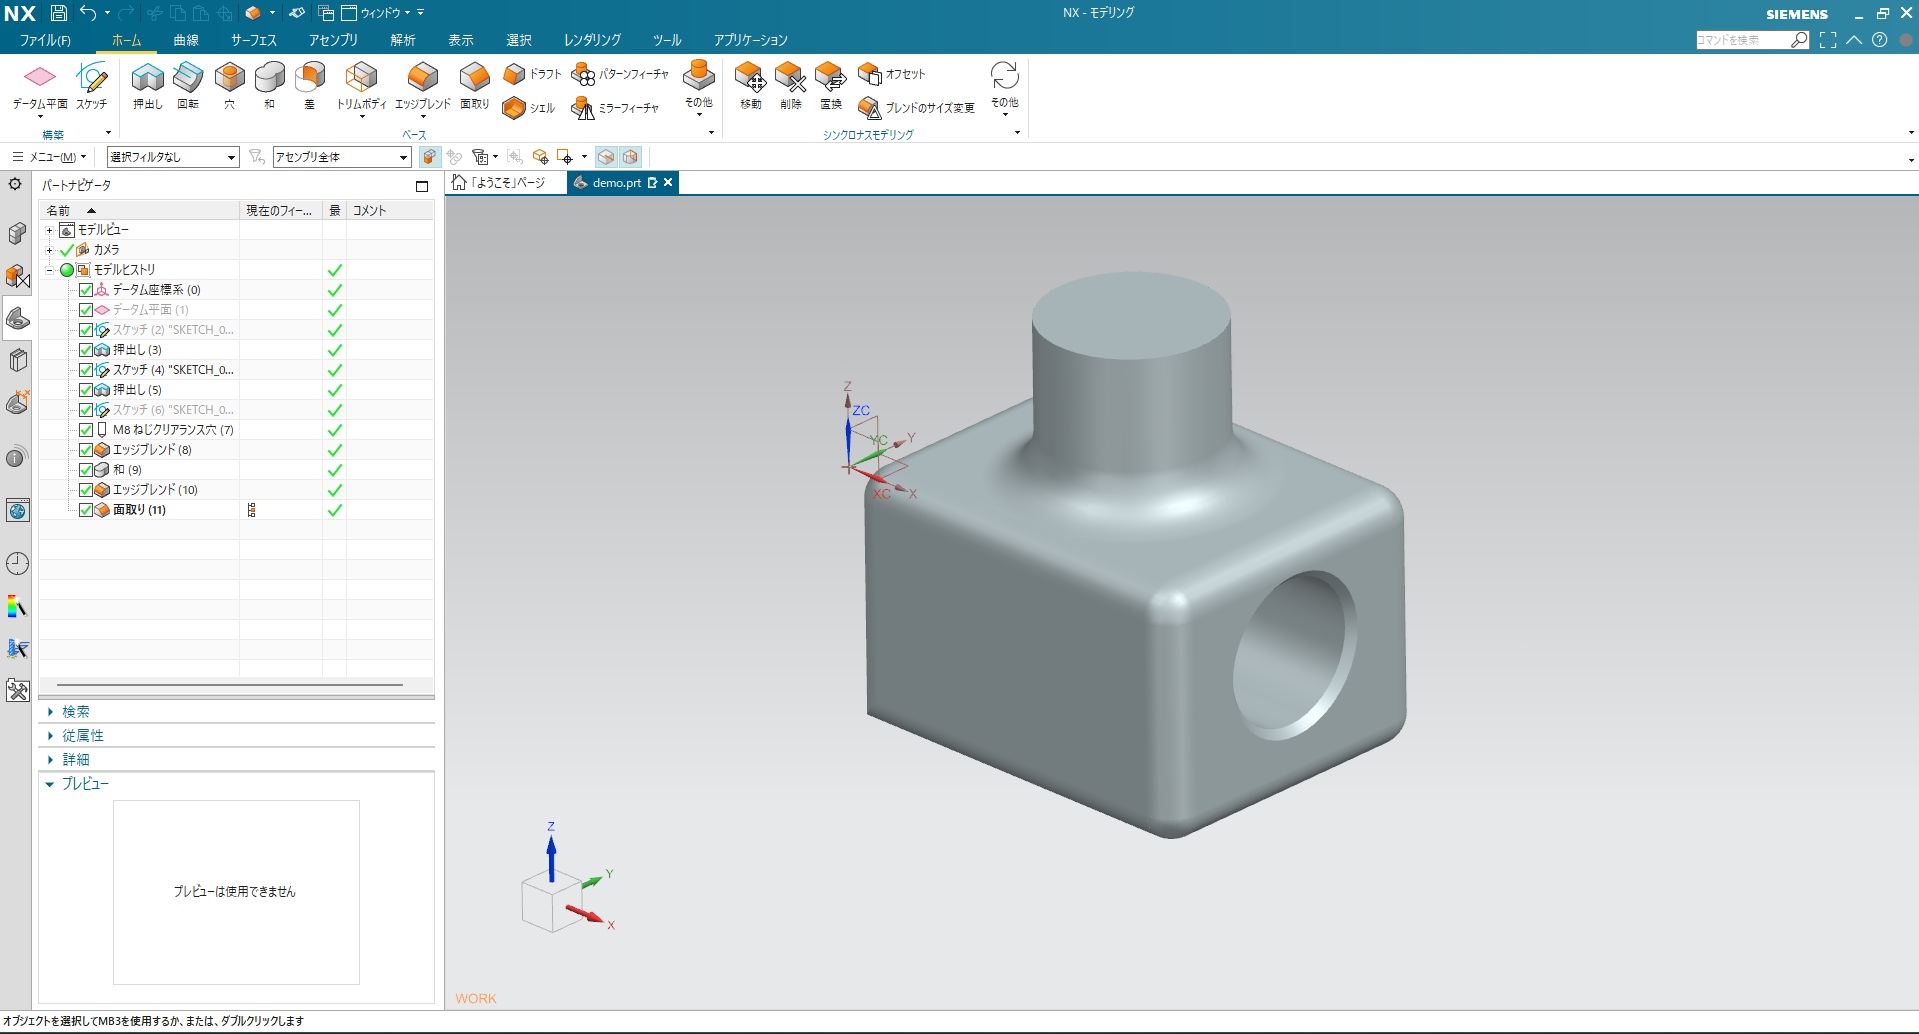Viewport: 1919px width, 1034px height.
Task: Click the ミラーフィーチャ tool icon
Action: coord(583,108)
